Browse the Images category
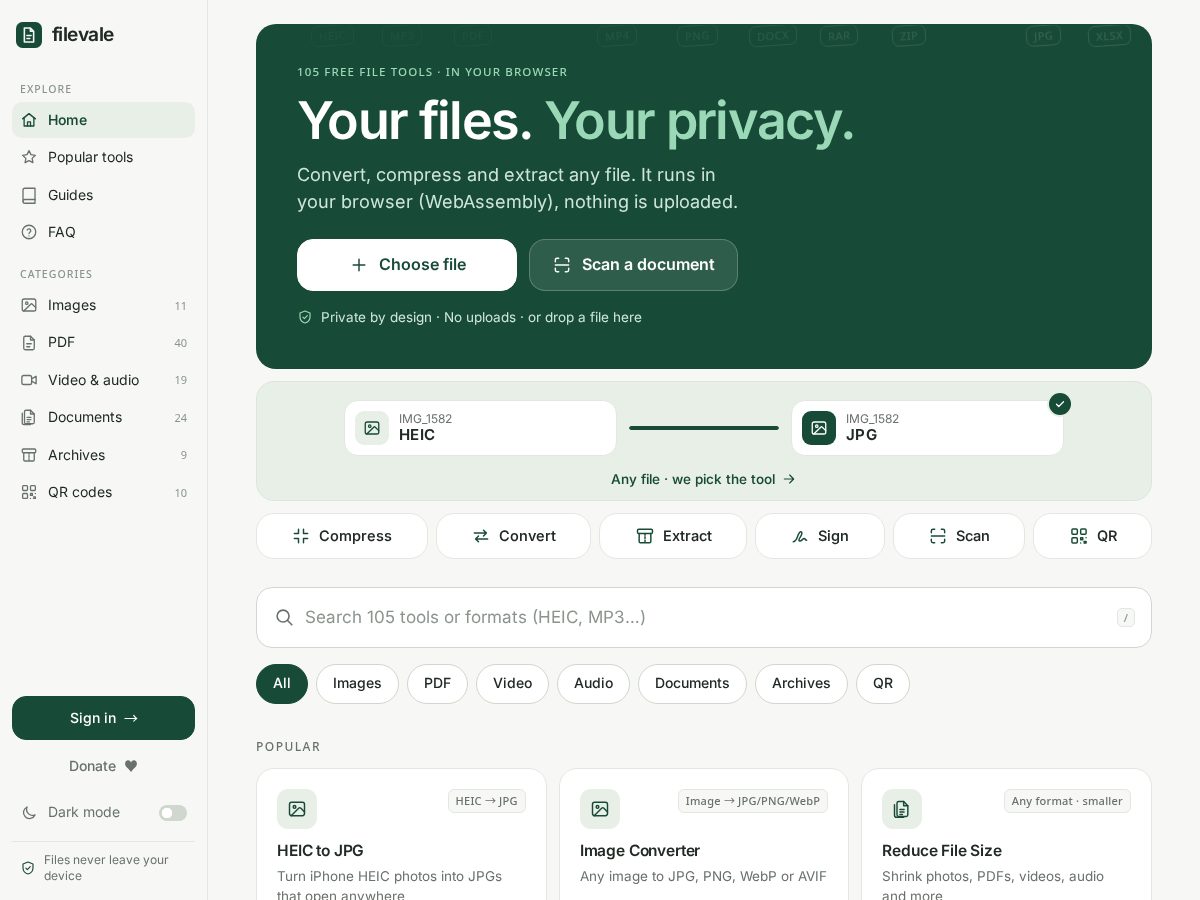The height and width of the screenshot is (900, 1200). coord(103,305)
